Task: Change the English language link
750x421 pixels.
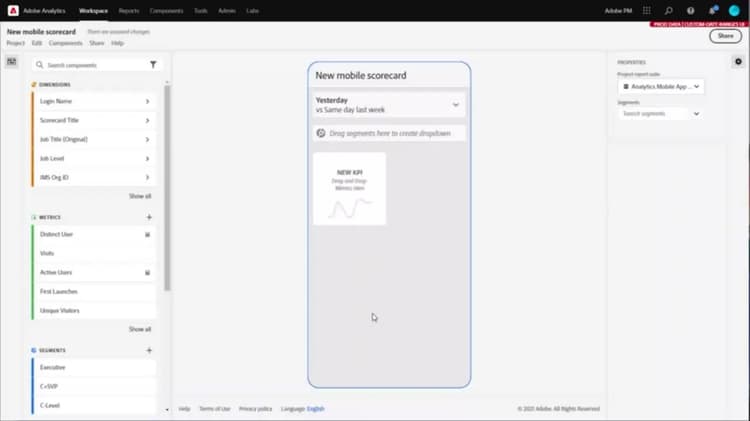Action: point(316,409)
